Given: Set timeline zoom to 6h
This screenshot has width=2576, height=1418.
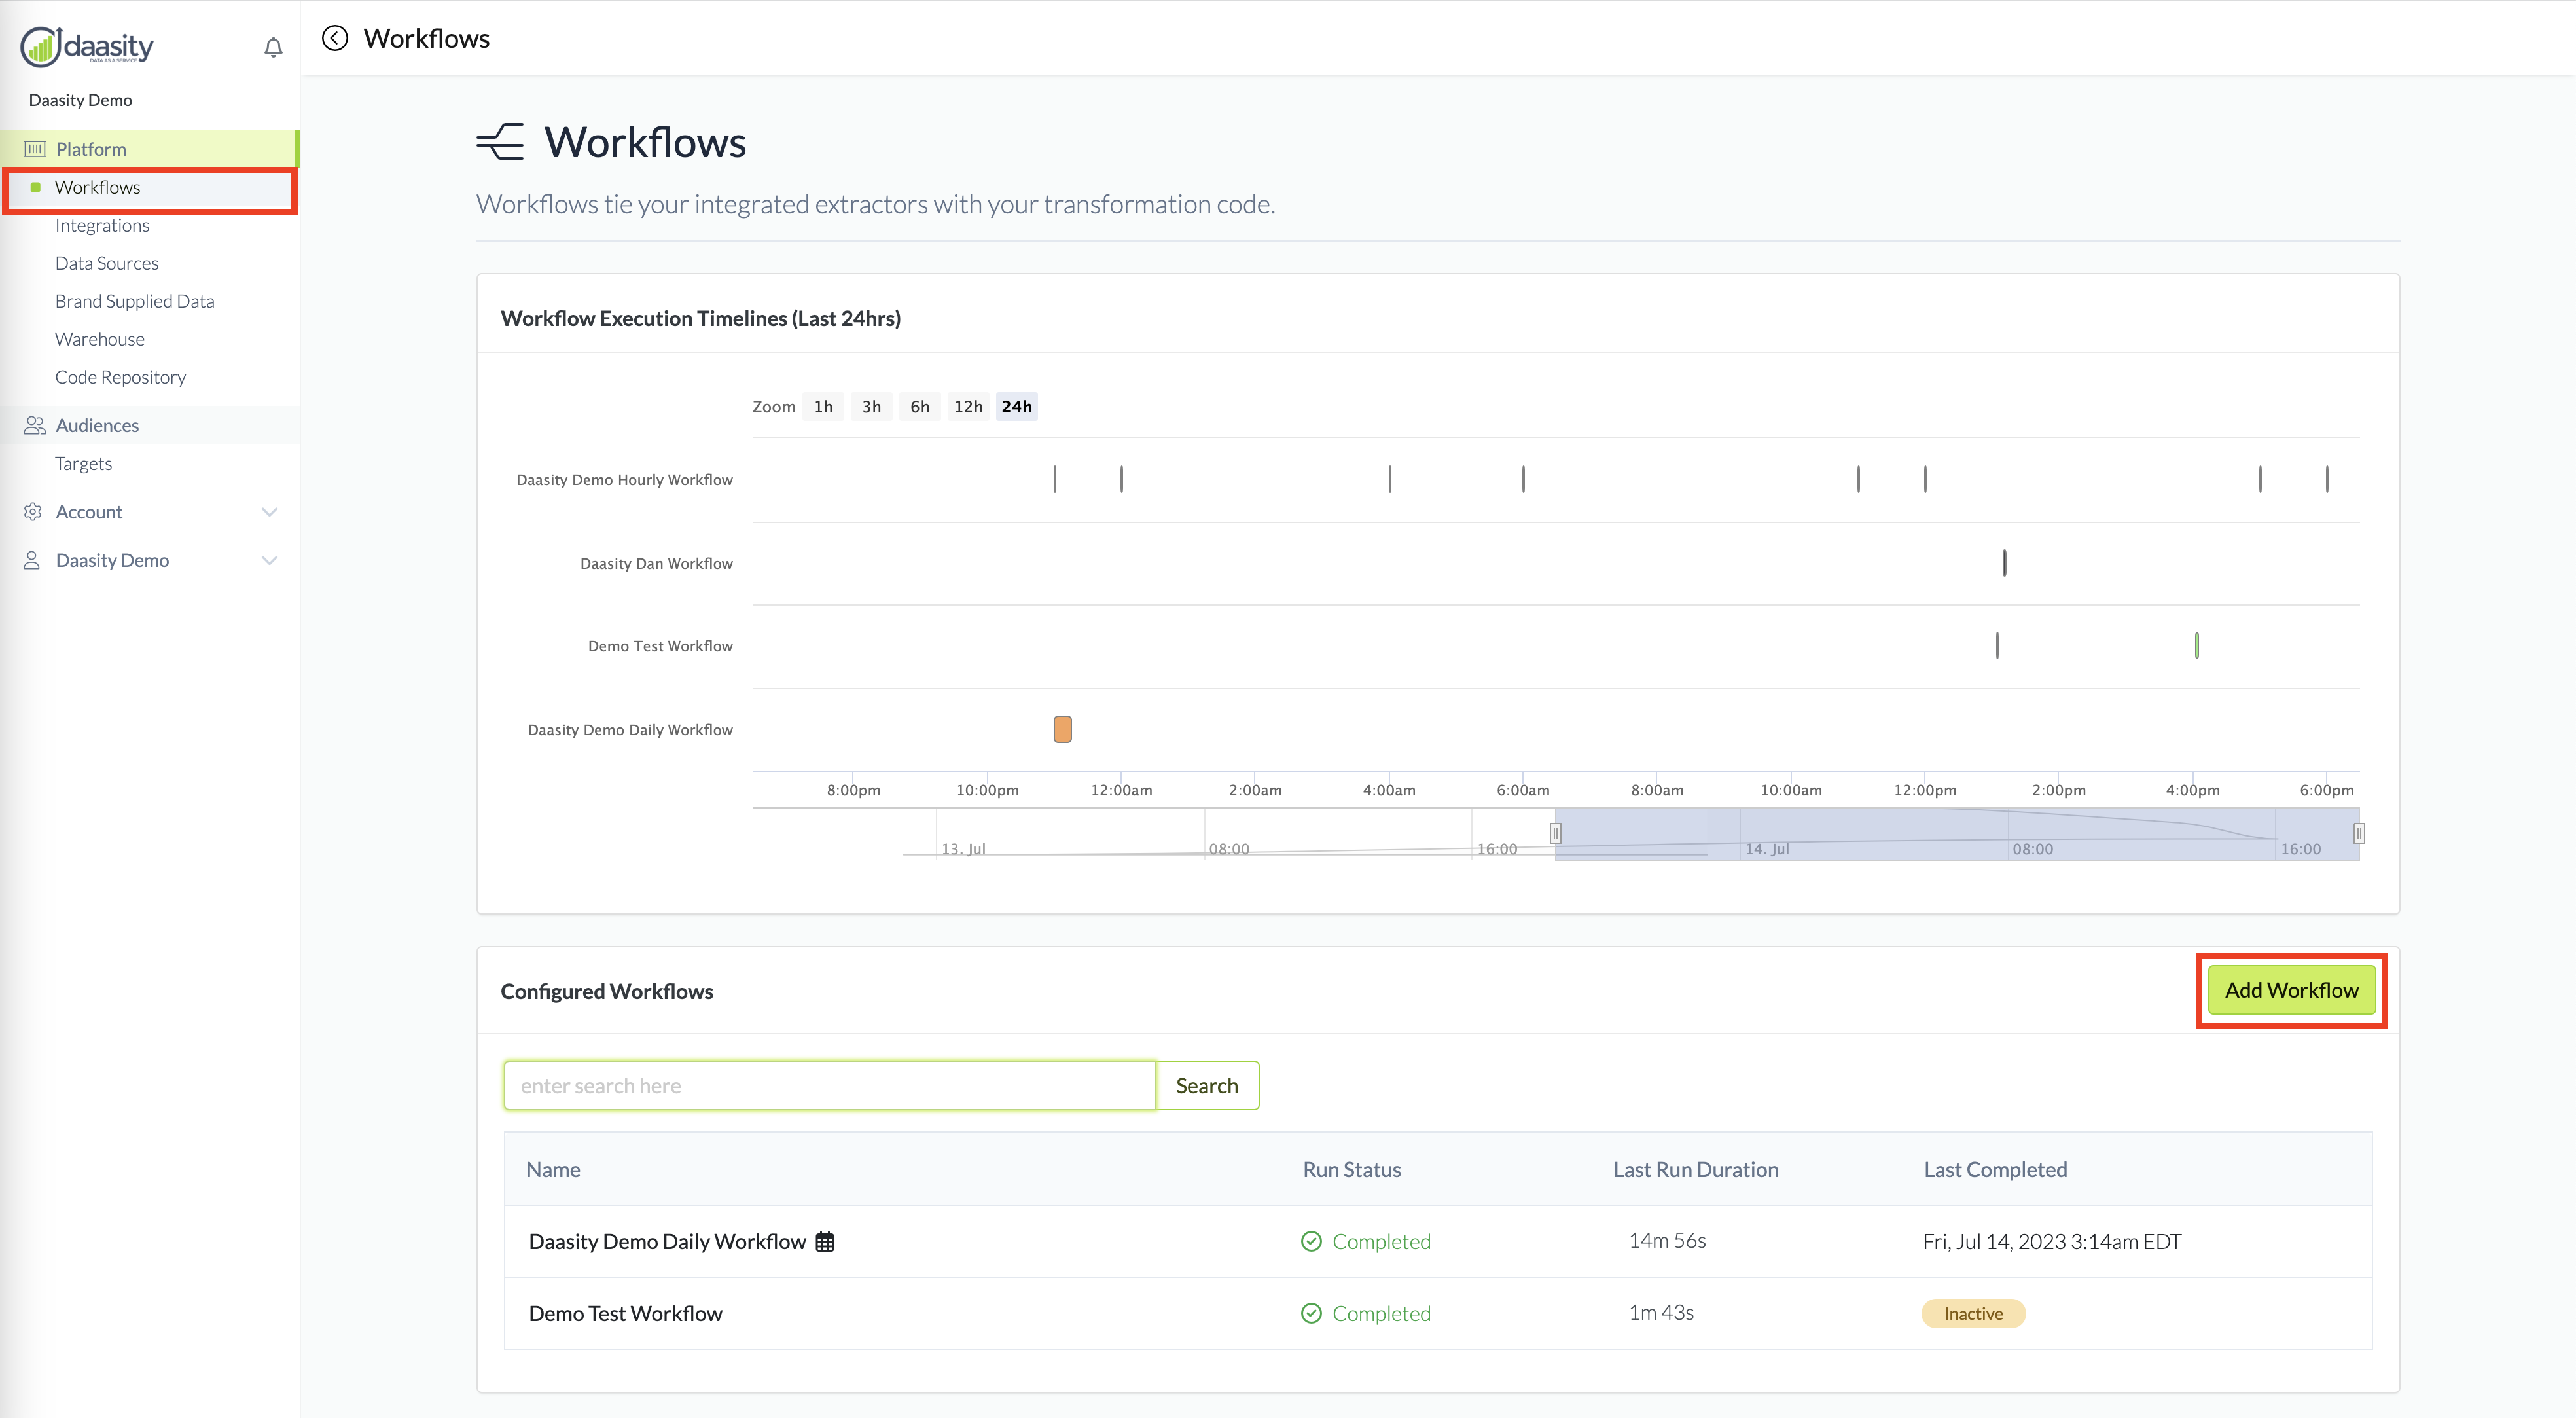Looking at the screenshot, I should click(x=919, y=406).
